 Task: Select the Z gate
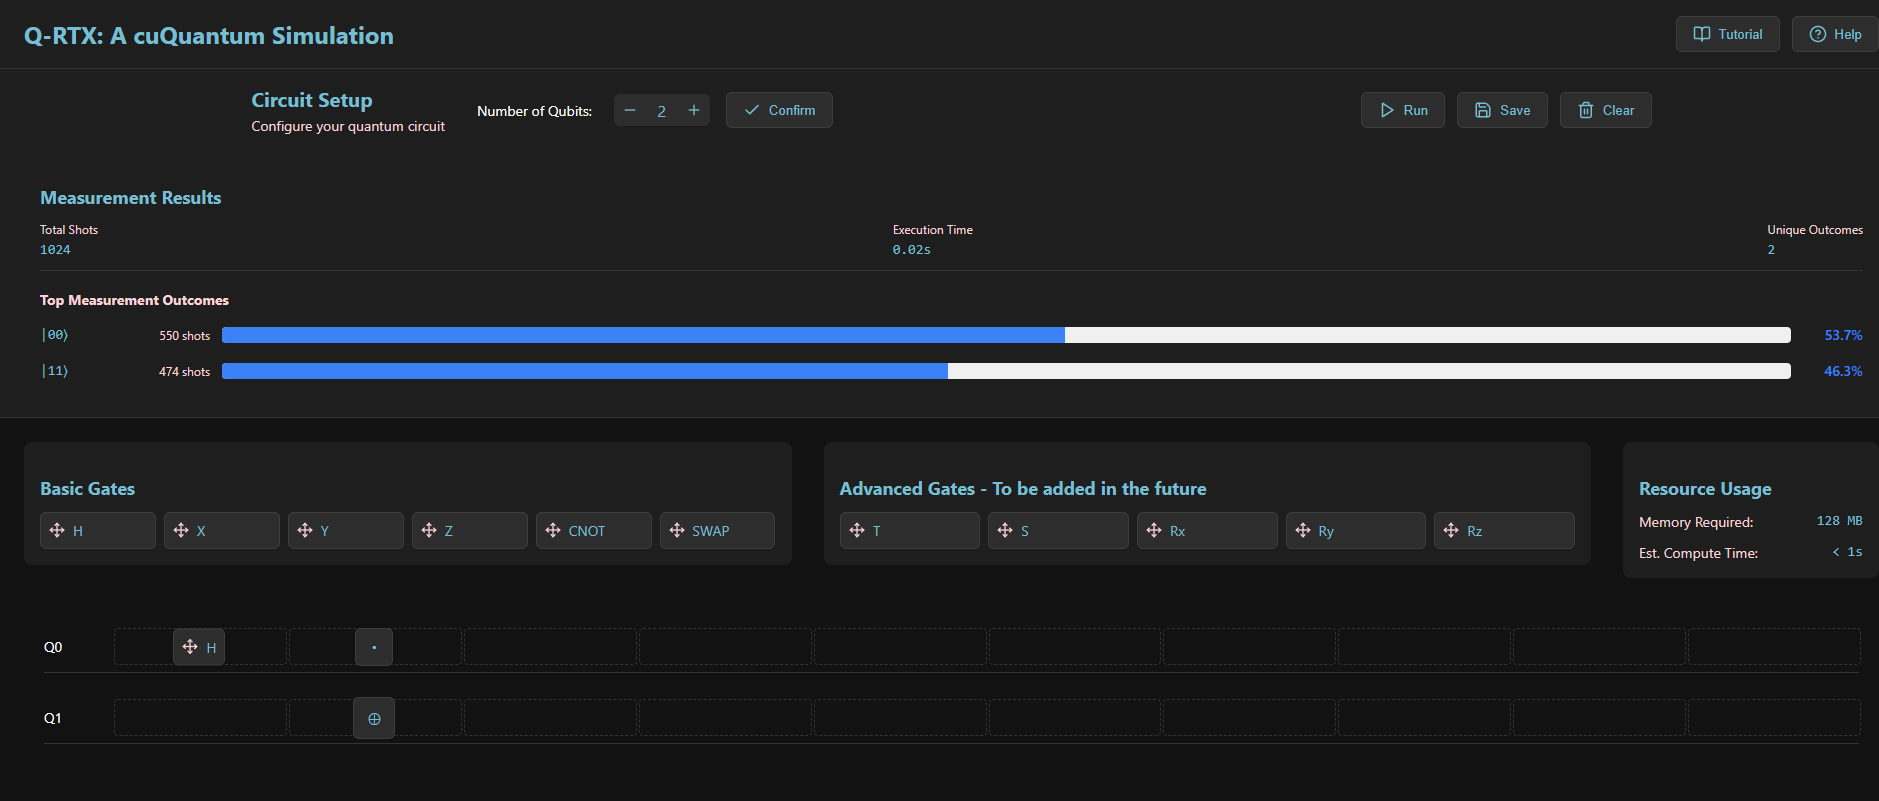click(x=470, y=531)
